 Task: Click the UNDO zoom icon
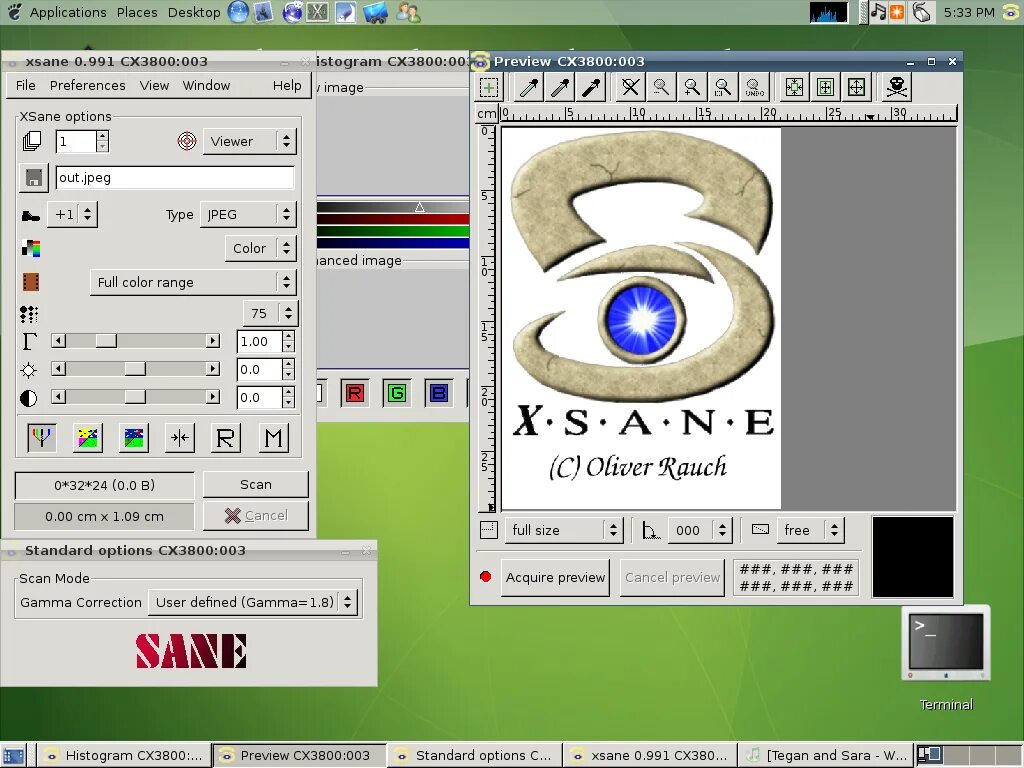click(x=754, y=87)
